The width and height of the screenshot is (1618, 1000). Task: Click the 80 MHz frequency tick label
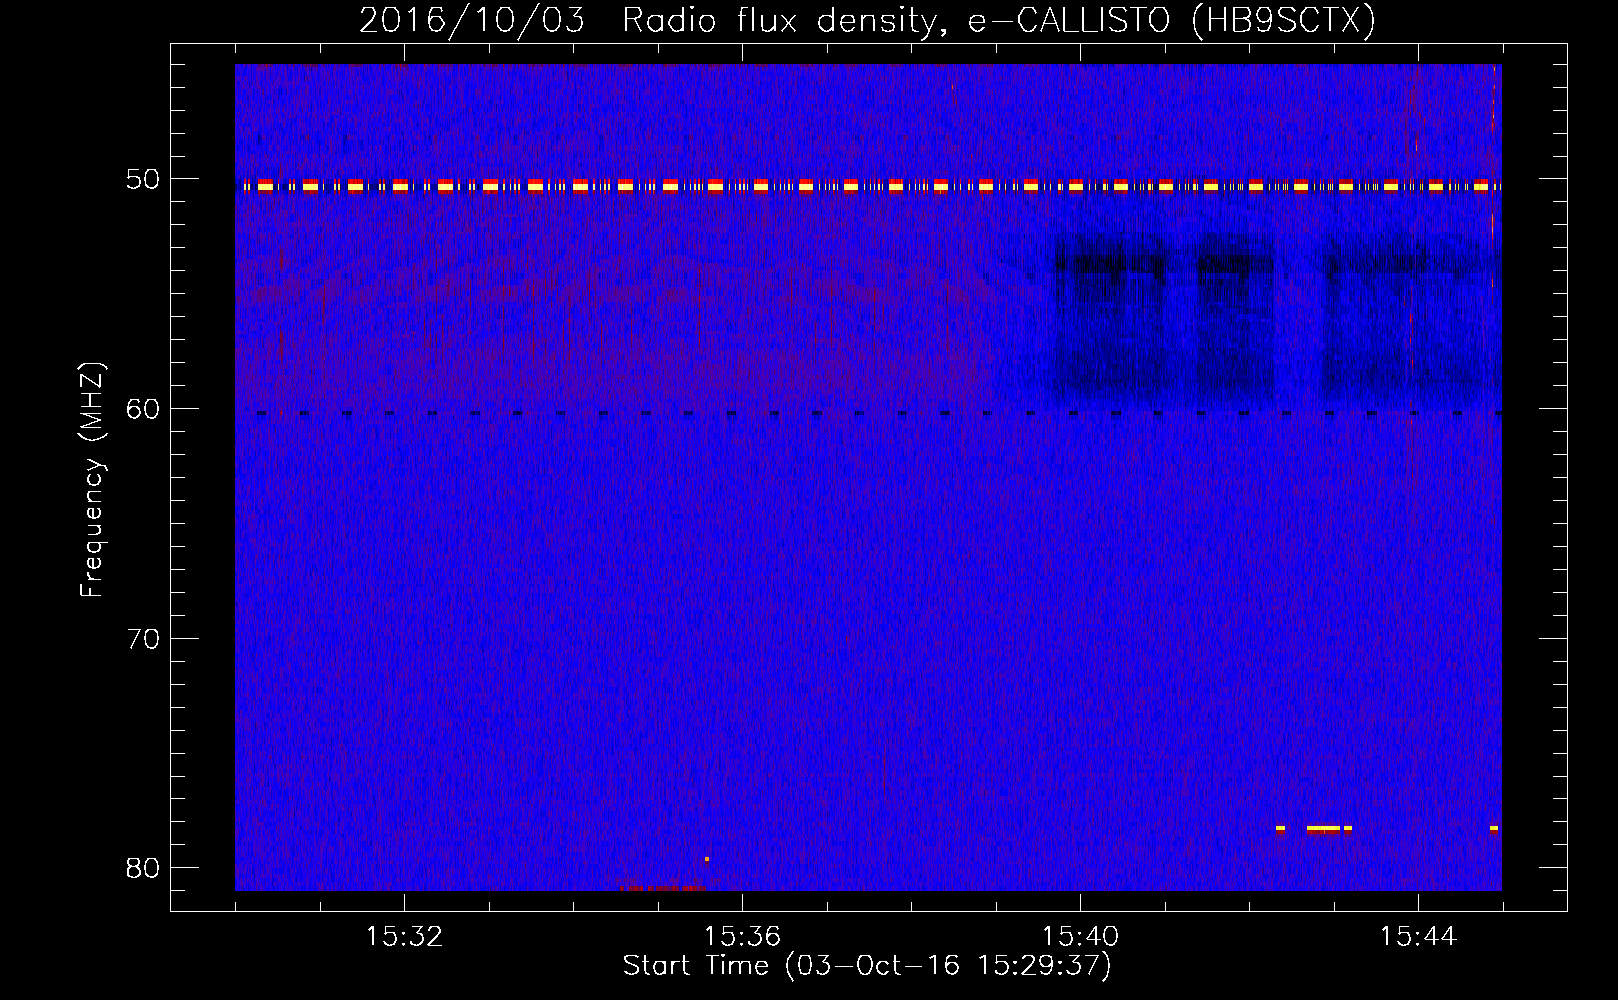[x=143, y=867]
